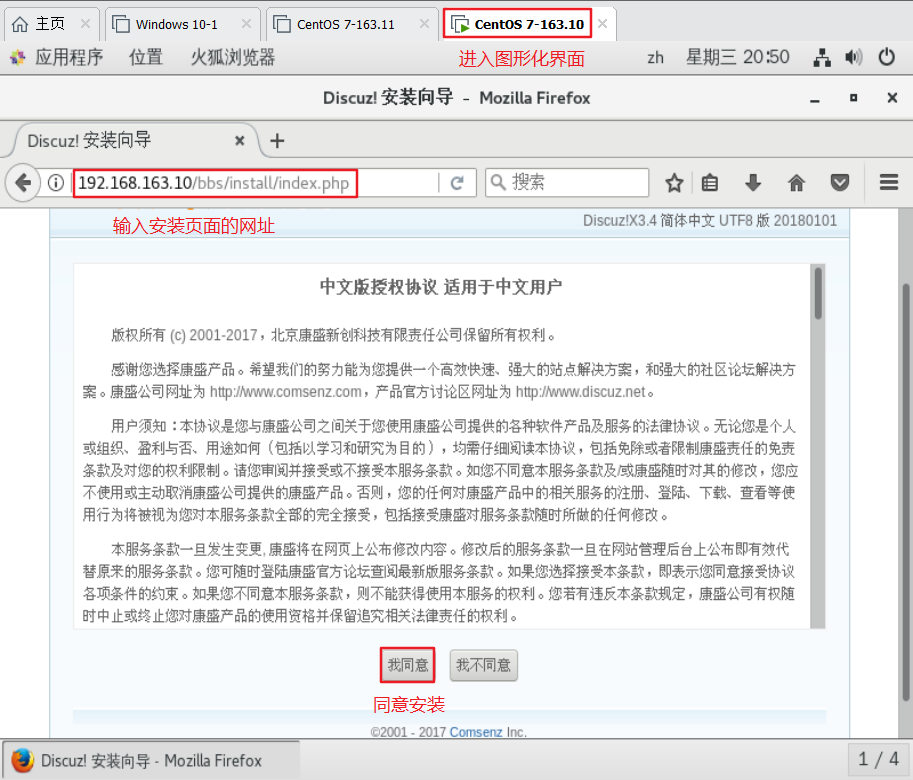Image resolution: width=913 pixels, height=780 pixels.
Task: Click the heading 中文版授权协议 适用于中文用户
Action: pos(441,287)
